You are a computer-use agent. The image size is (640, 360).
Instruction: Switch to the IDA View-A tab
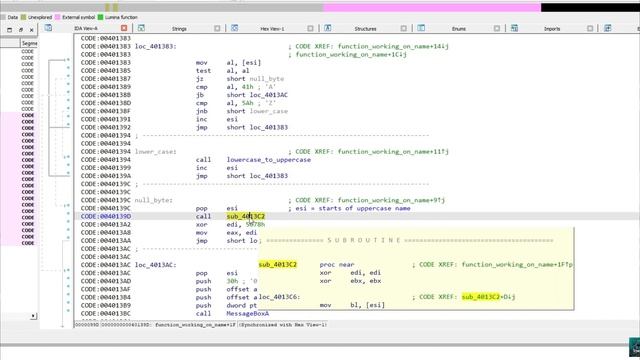(x=86, y=29)
